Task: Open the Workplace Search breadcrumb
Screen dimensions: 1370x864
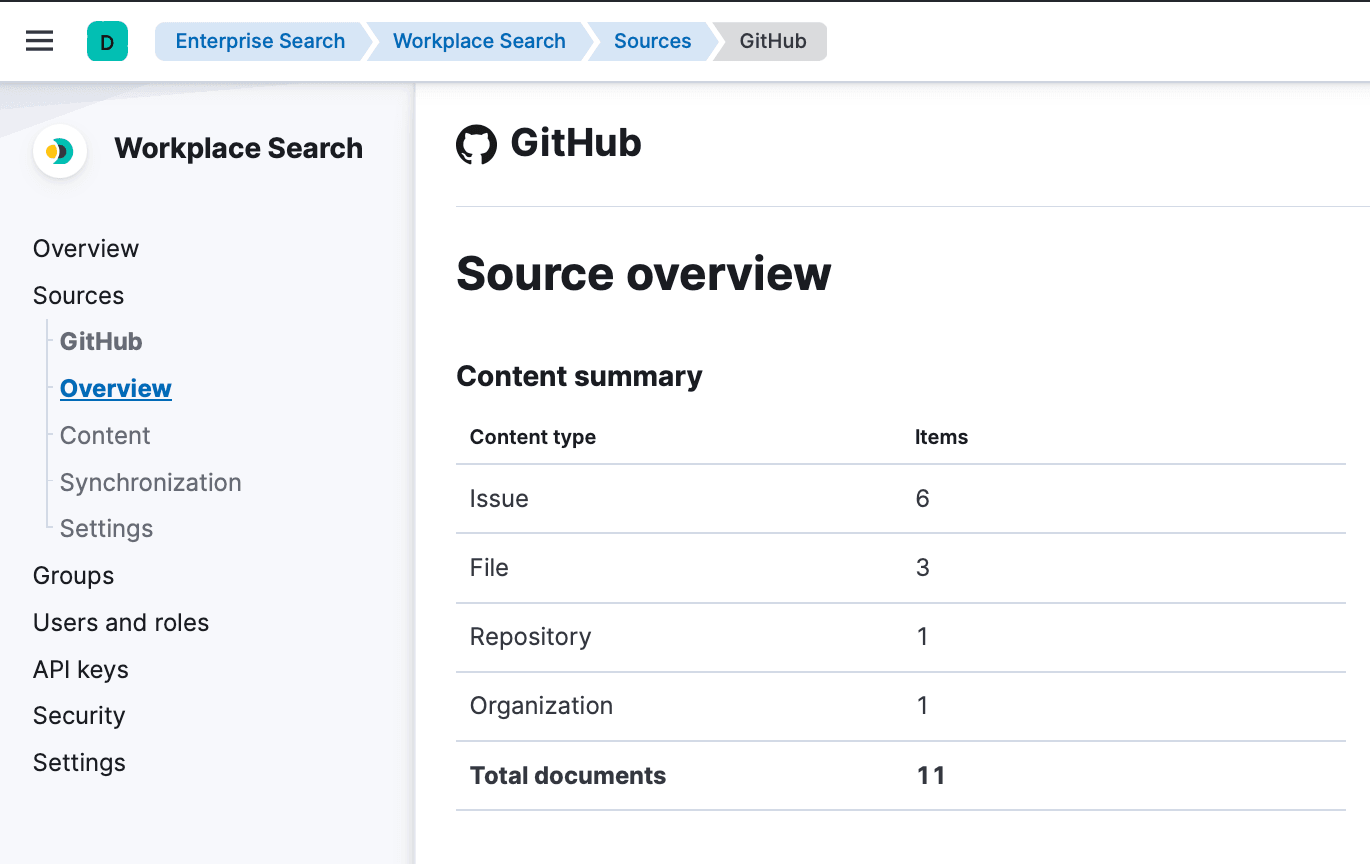Action: 479,41
